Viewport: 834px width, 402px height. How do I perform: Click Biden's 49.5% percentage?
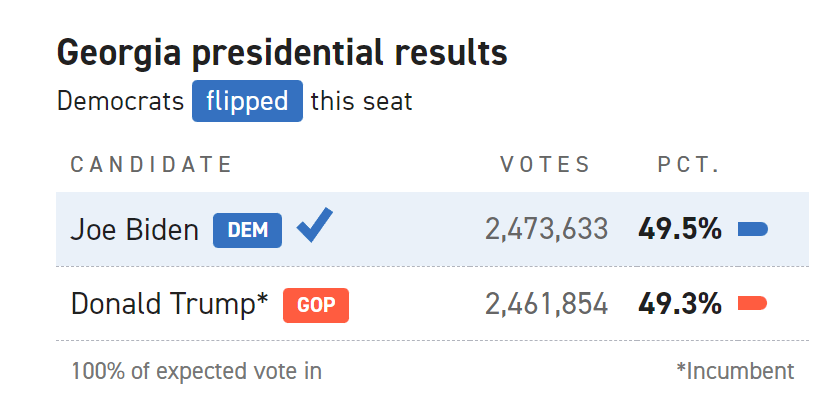680,230
